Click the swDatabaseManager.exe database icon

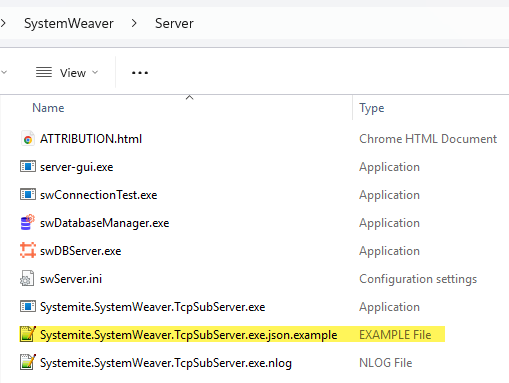pos(28,222)
